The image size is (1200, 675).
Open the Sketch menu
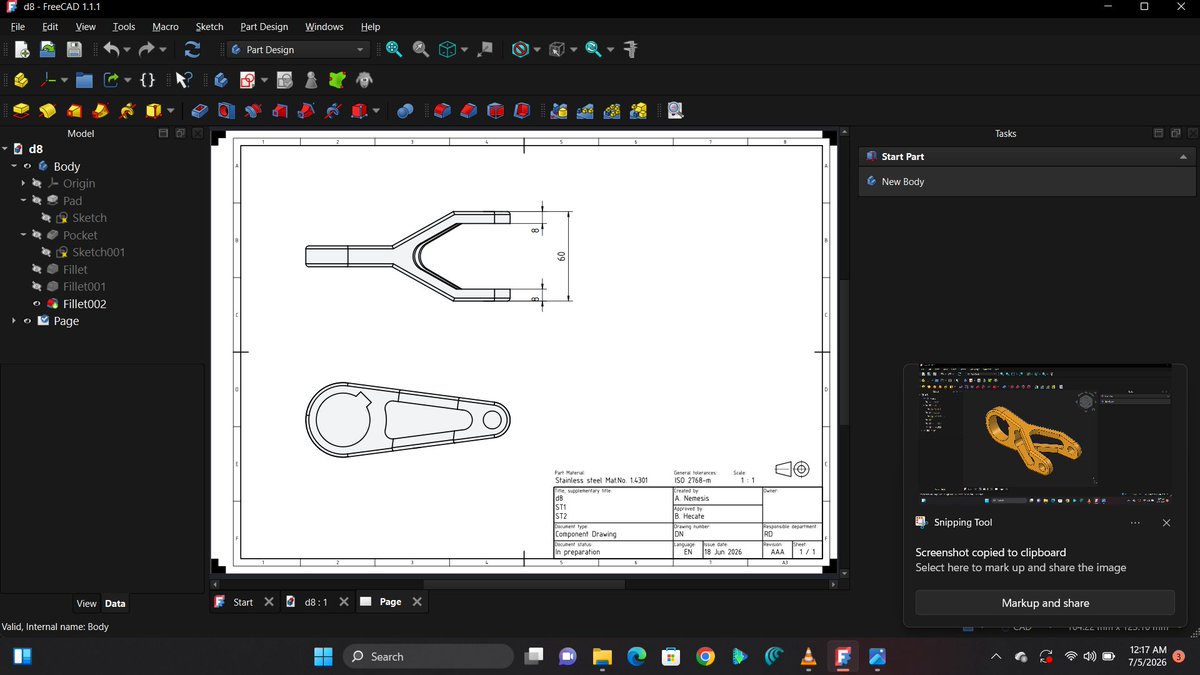pyautogui.click(x=209, y=27)
